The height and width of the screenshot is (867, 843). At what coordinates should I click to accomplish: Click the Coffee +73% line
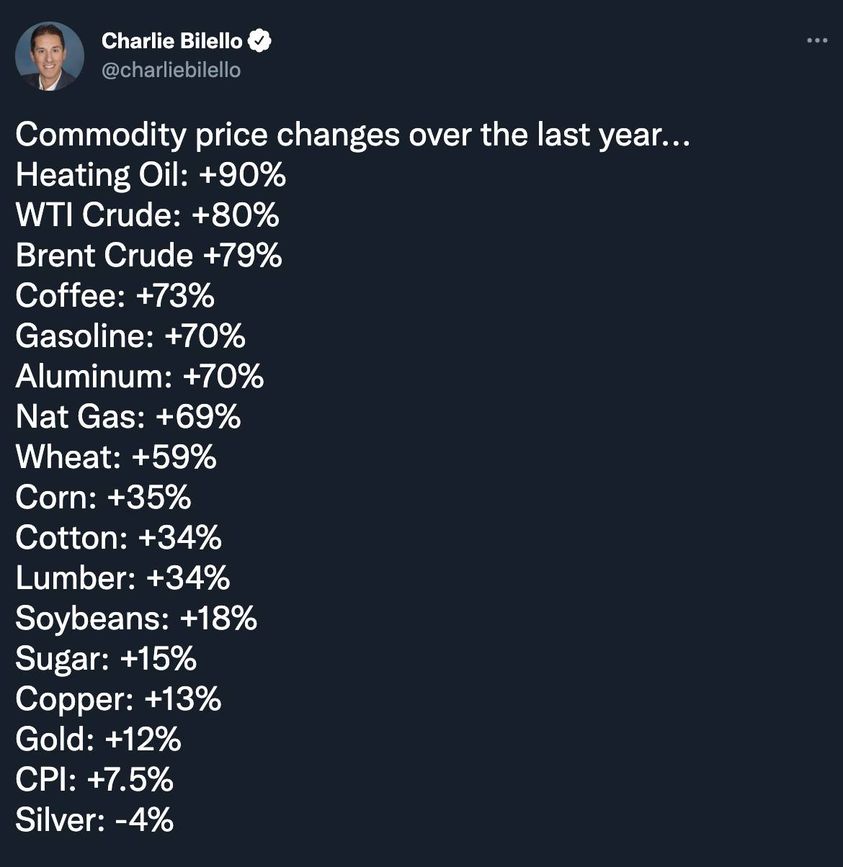click(115, 296)
